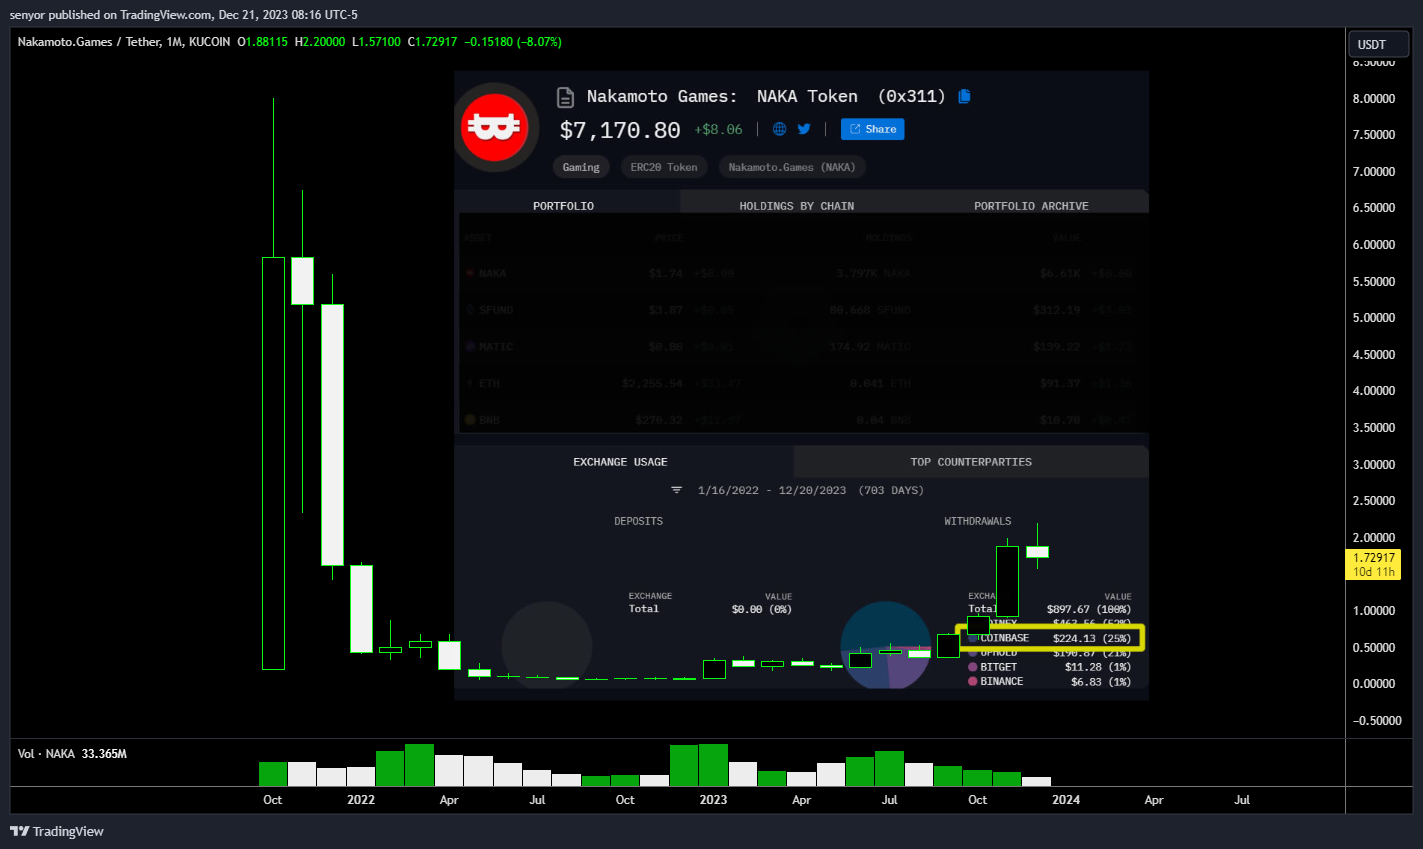Click the WITHDRAWALS heading

[x=977, y=521]
